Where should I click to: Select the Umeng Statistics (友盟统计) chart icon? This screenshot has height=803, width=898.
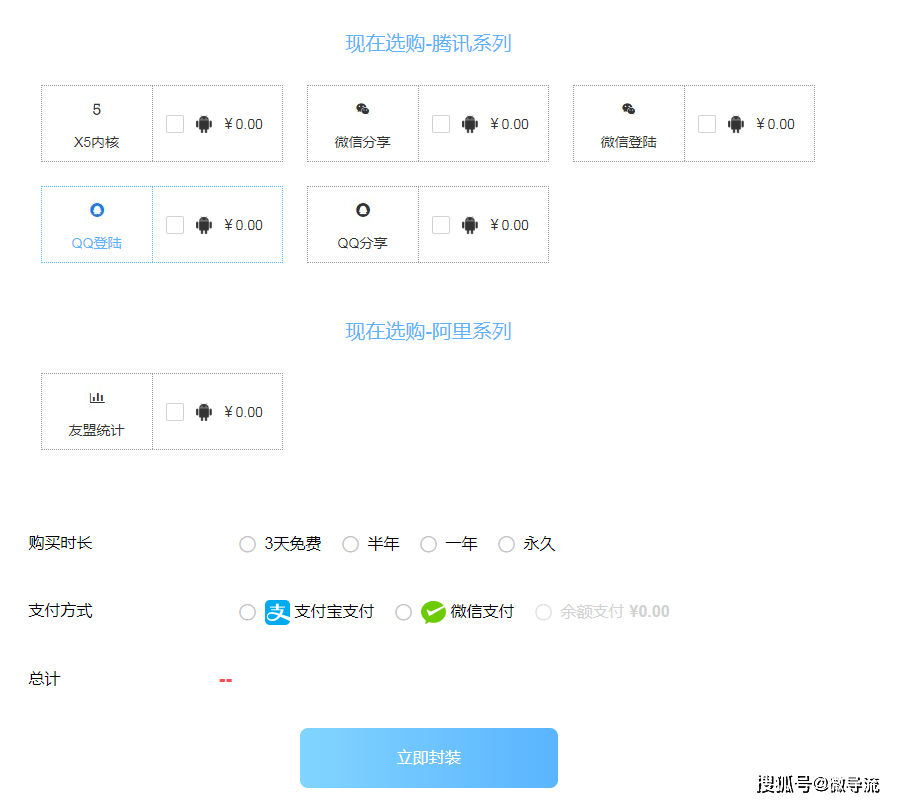pyautogui.click(x=96, y=399)
